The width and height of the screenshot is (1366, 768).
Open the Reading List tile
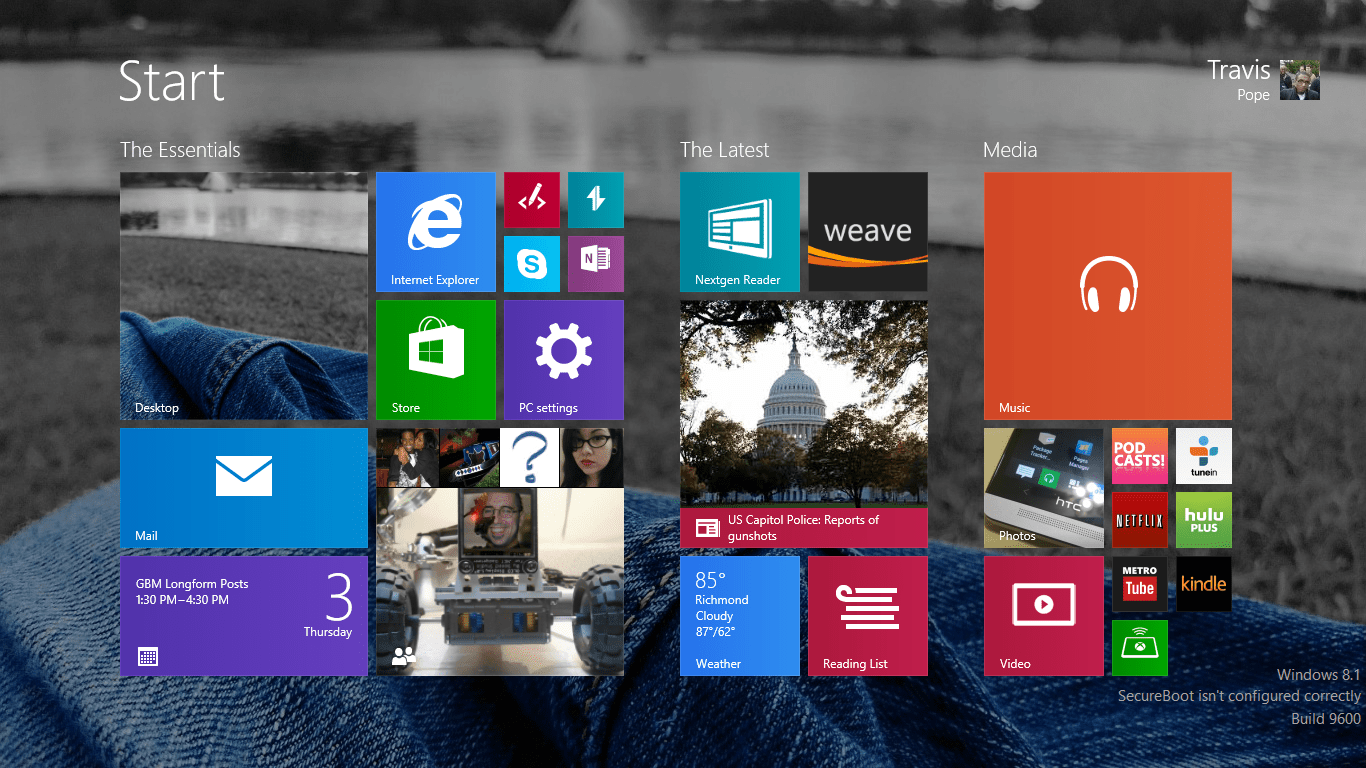[x=867, y=616]
